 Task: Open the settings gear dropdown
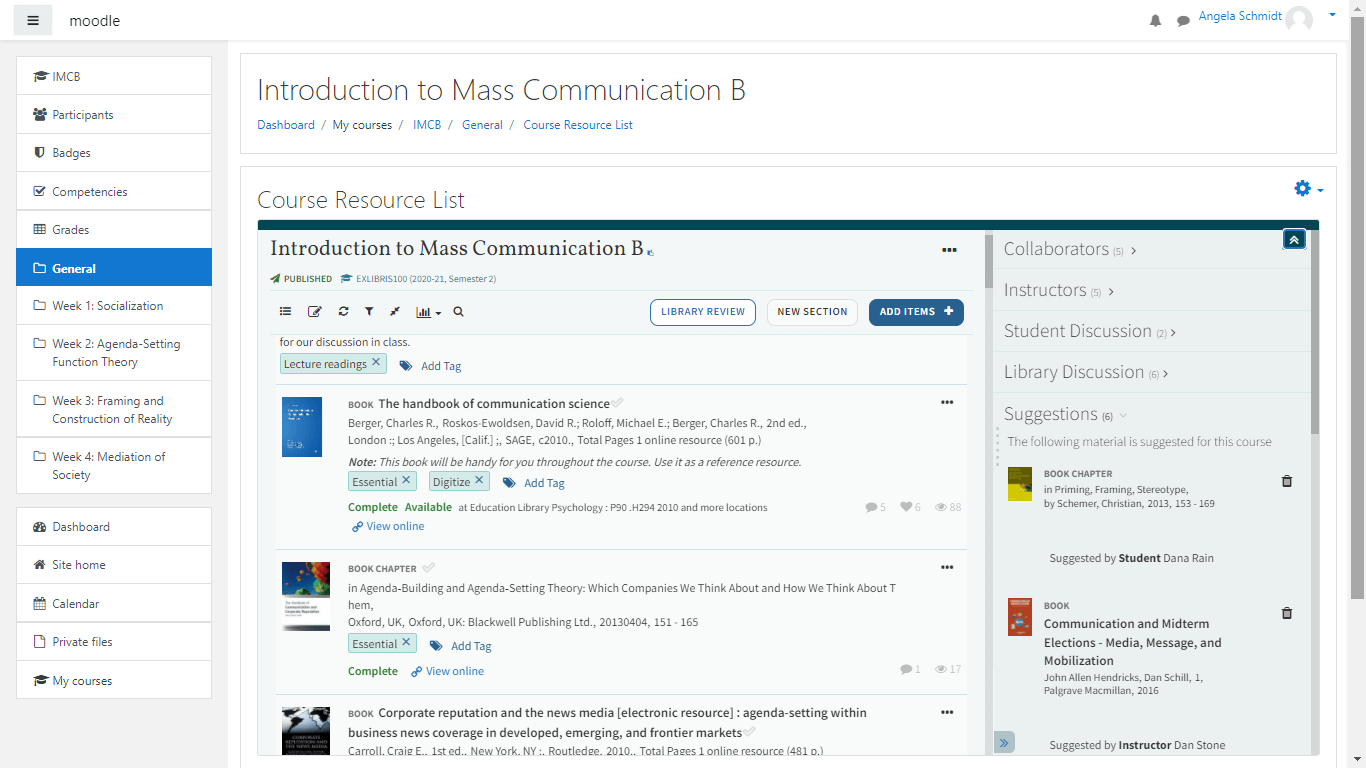[x=1308, y=189]
